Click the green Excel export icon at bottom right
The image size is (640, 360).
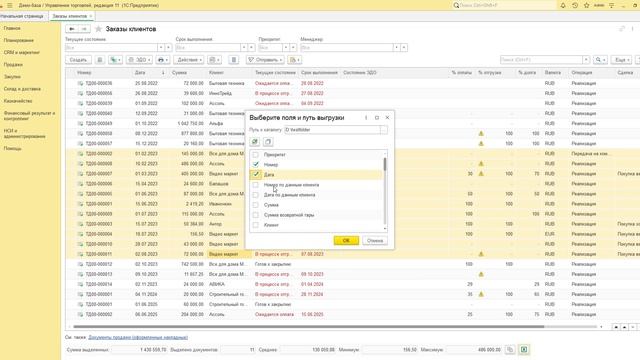[x=524, y=349]
